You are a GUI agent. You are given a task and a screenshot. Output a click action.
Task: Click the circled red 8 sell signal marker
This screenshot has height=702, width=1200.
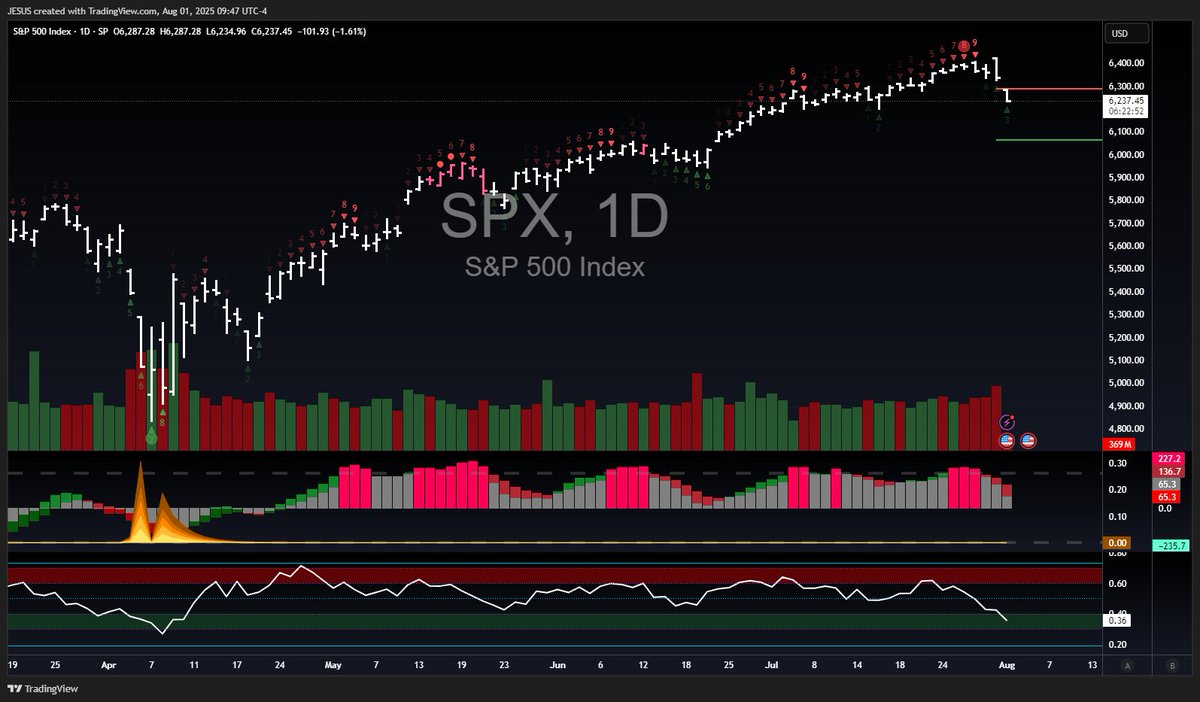[963, 45]
